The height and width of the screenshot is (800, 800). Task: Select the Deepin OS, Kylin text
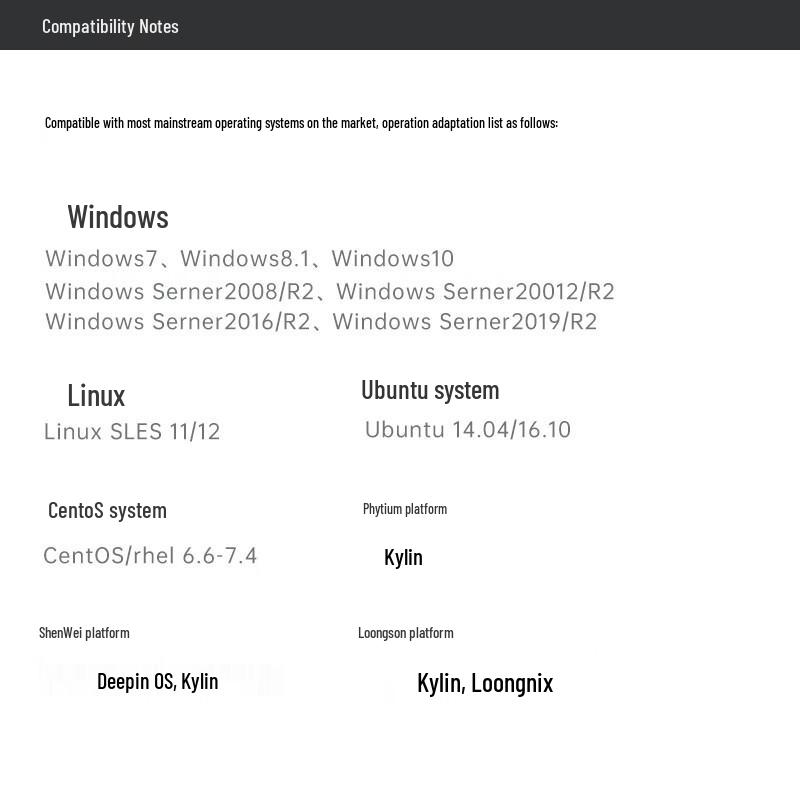click(157, 682)
